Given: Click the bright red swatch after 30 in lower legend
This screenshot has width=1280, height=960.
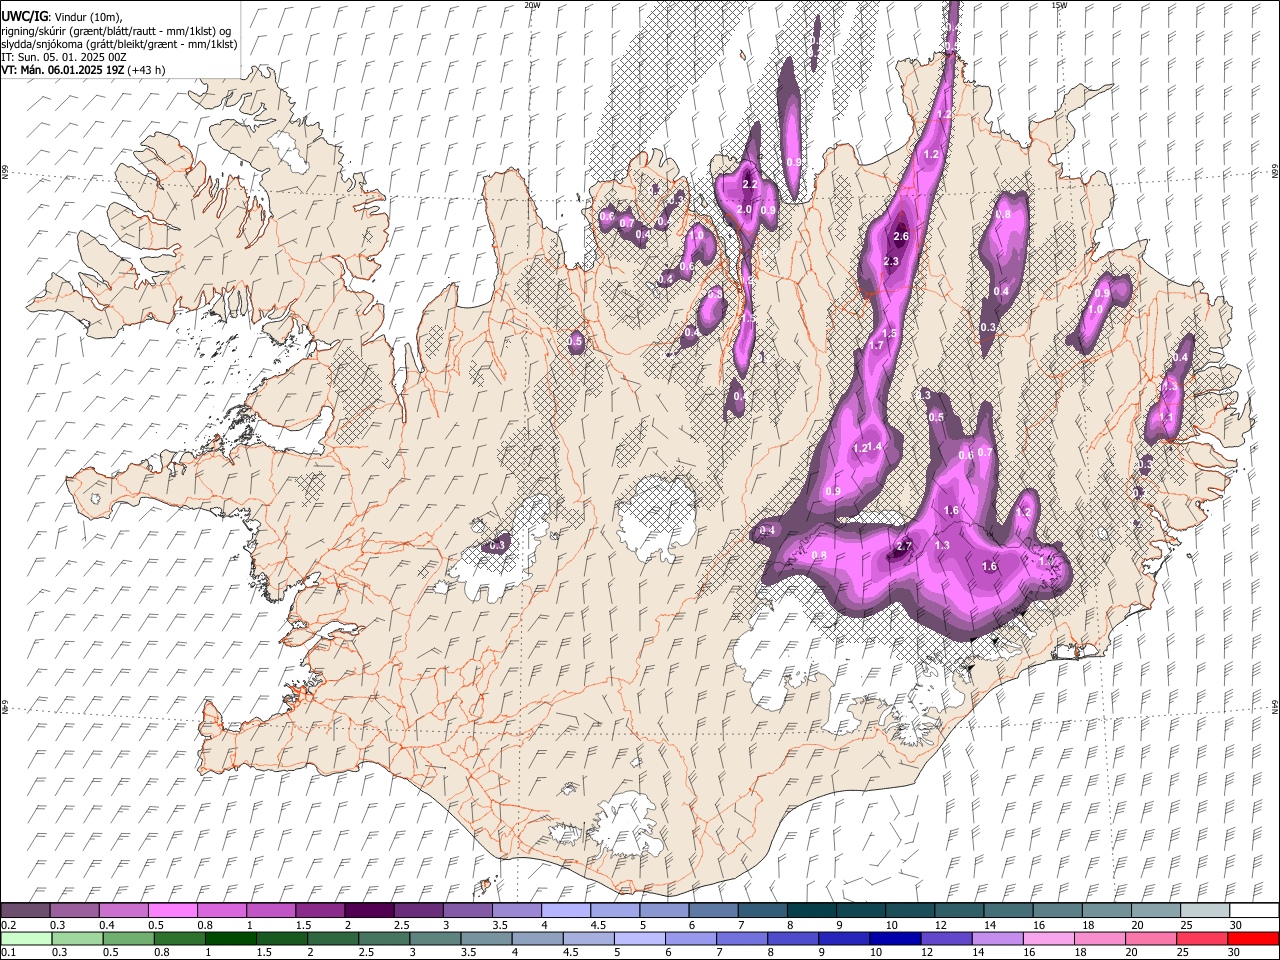Looking at the screenshot, I should [1252, 939].
